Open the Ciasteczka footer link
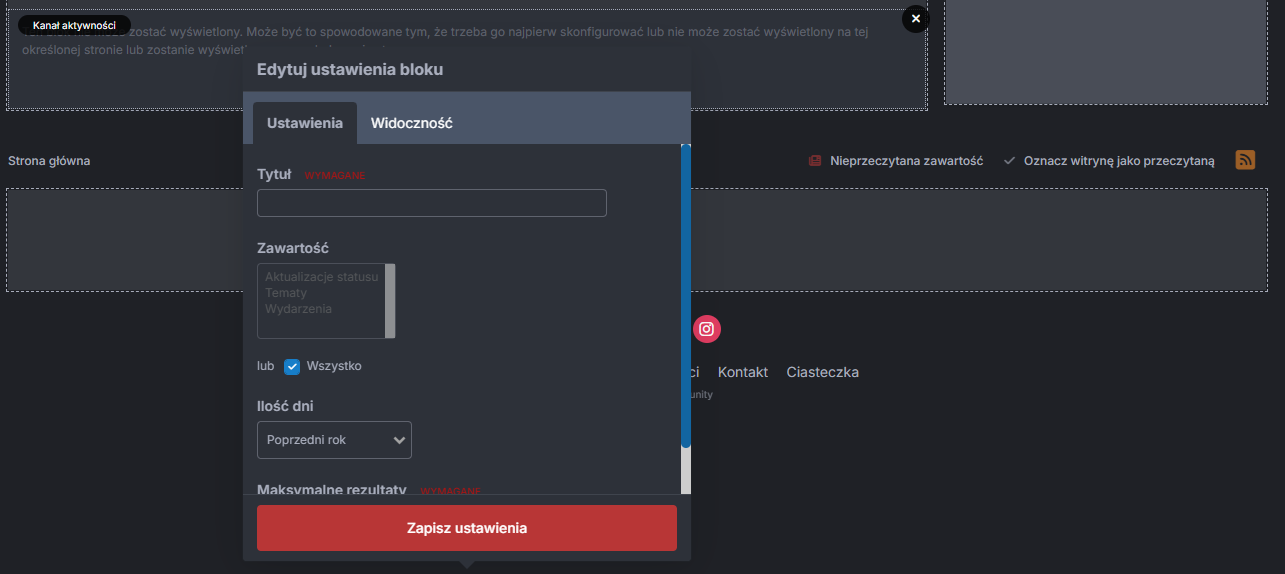Image resolution: width=1285 pixels, height=574 pixels. pos(822,372)
